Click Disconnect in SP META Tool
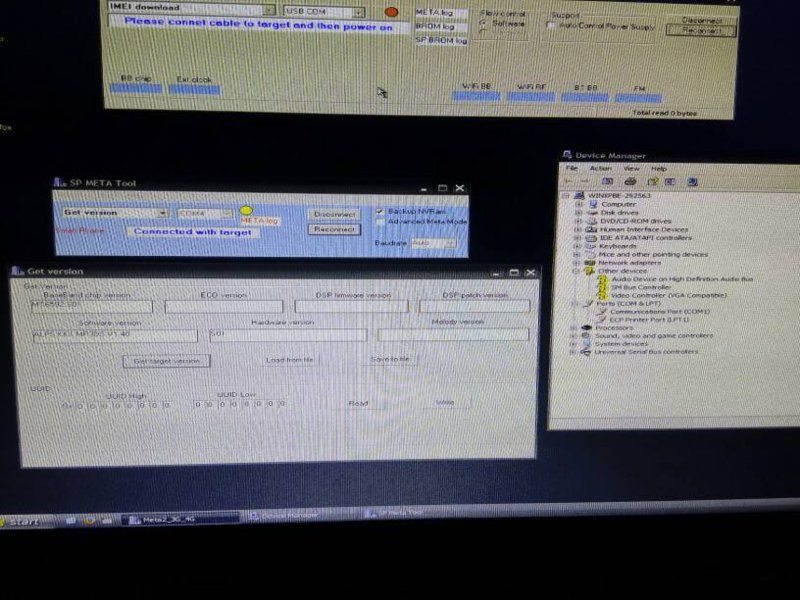This screenshot has width=800, height=600. (334, 214)
